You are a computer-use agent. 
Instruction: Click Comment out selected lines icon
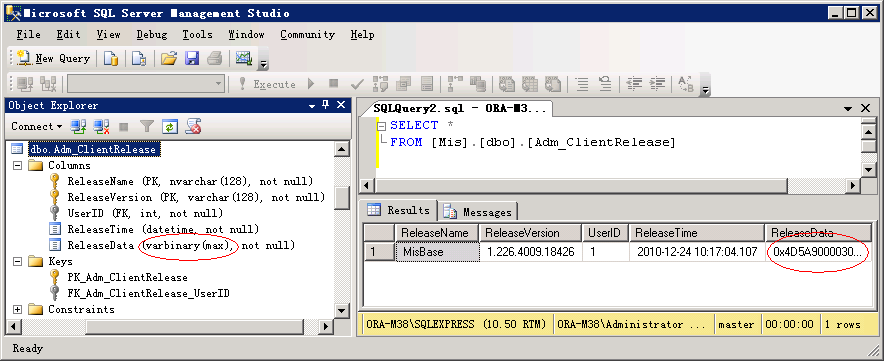(x=582, y=84)
